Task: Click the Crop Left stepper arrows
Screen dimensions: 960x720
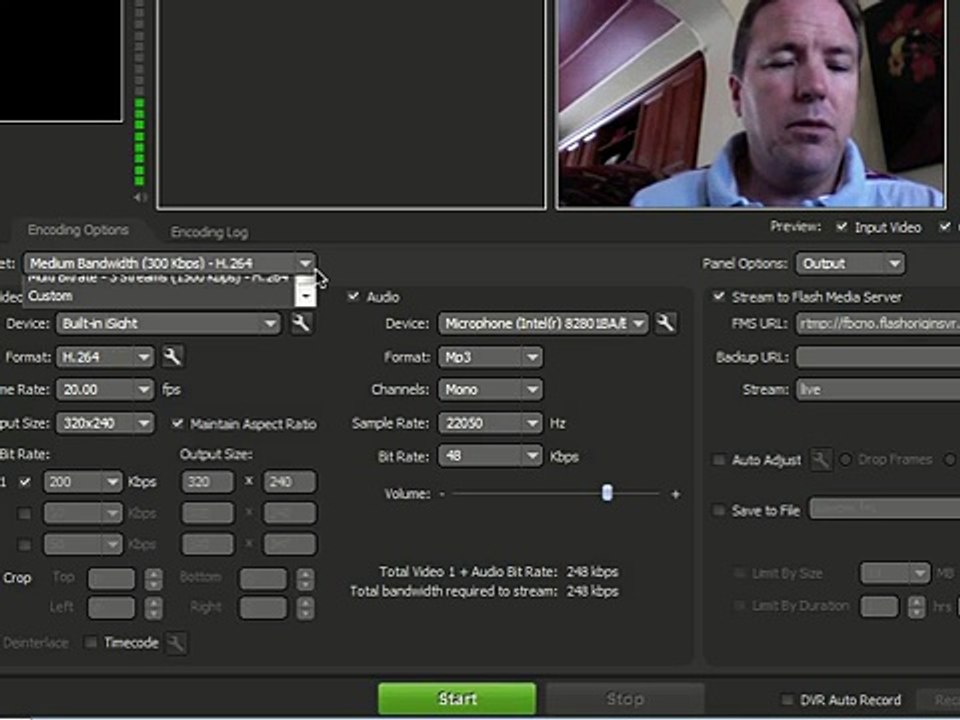Action: (x=154, y=608)
